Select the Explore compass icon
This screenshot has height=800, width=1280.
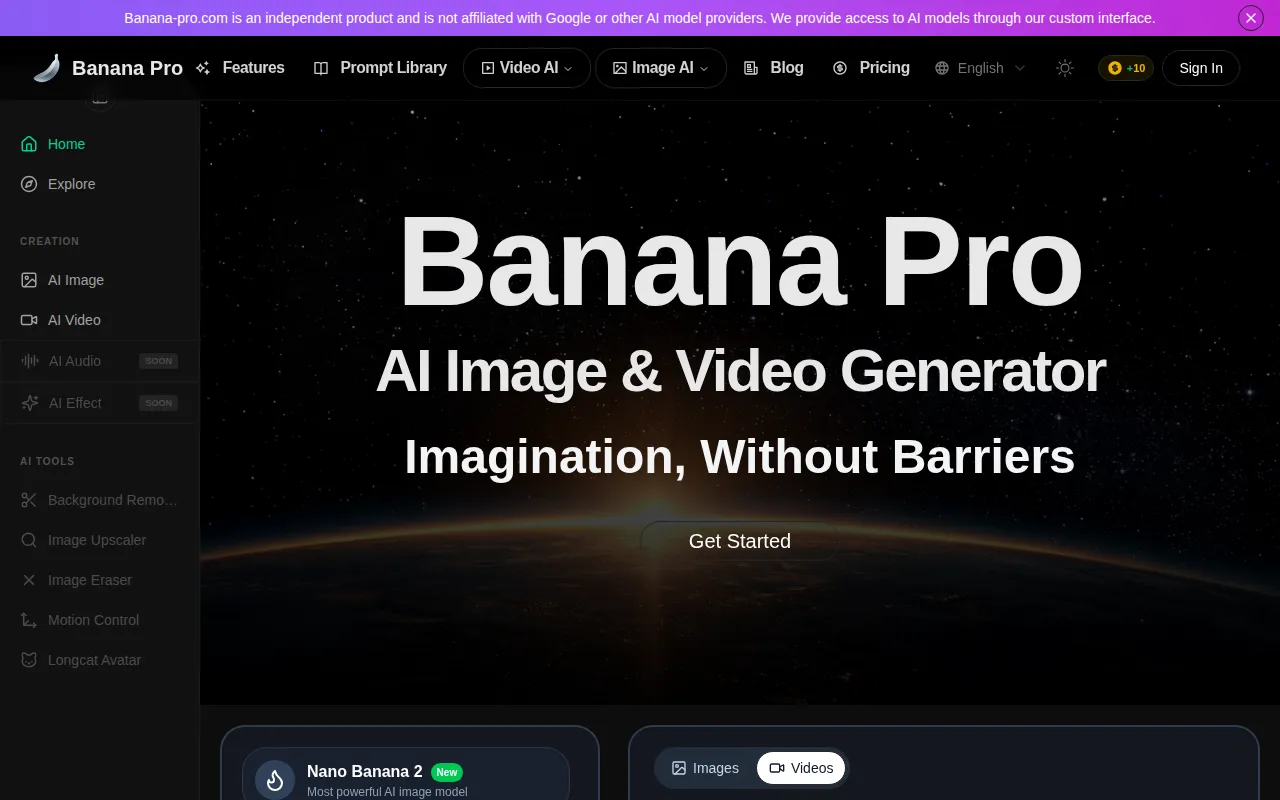click(29, 184)
